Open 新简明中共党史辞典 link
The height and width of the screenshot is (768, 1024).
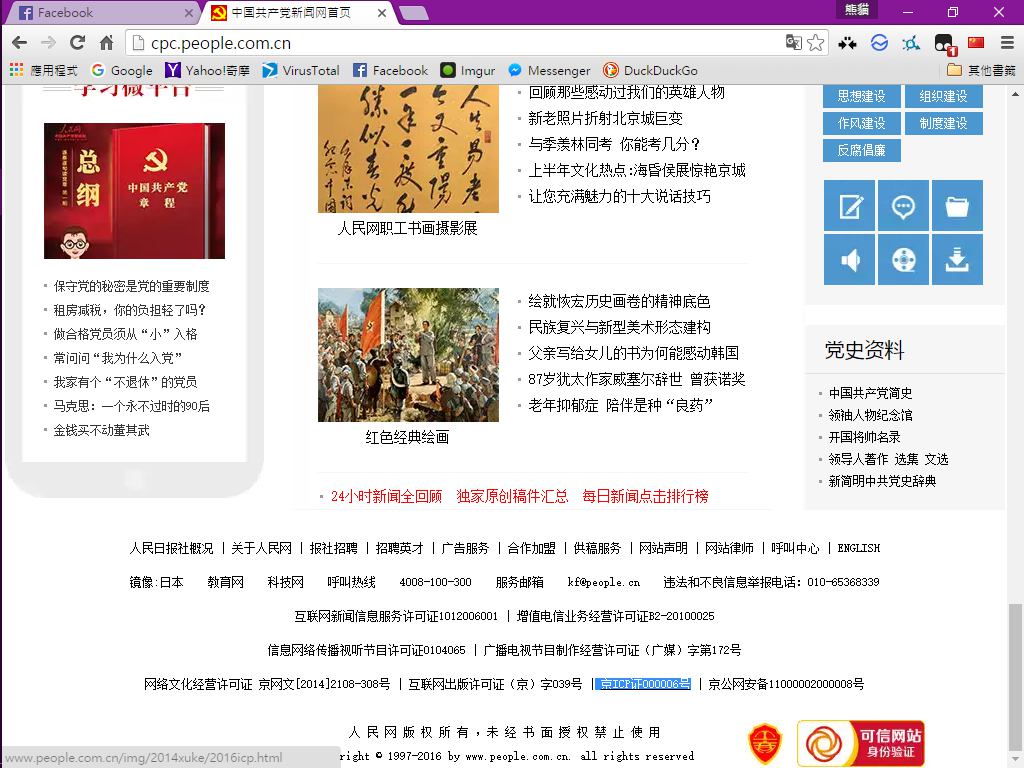(882, 481)
